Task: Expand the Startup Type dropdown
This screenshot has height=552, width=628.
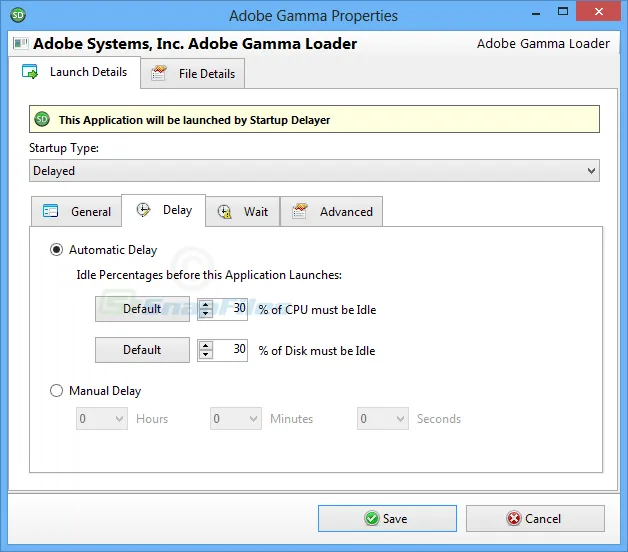Action: point(314,171)
